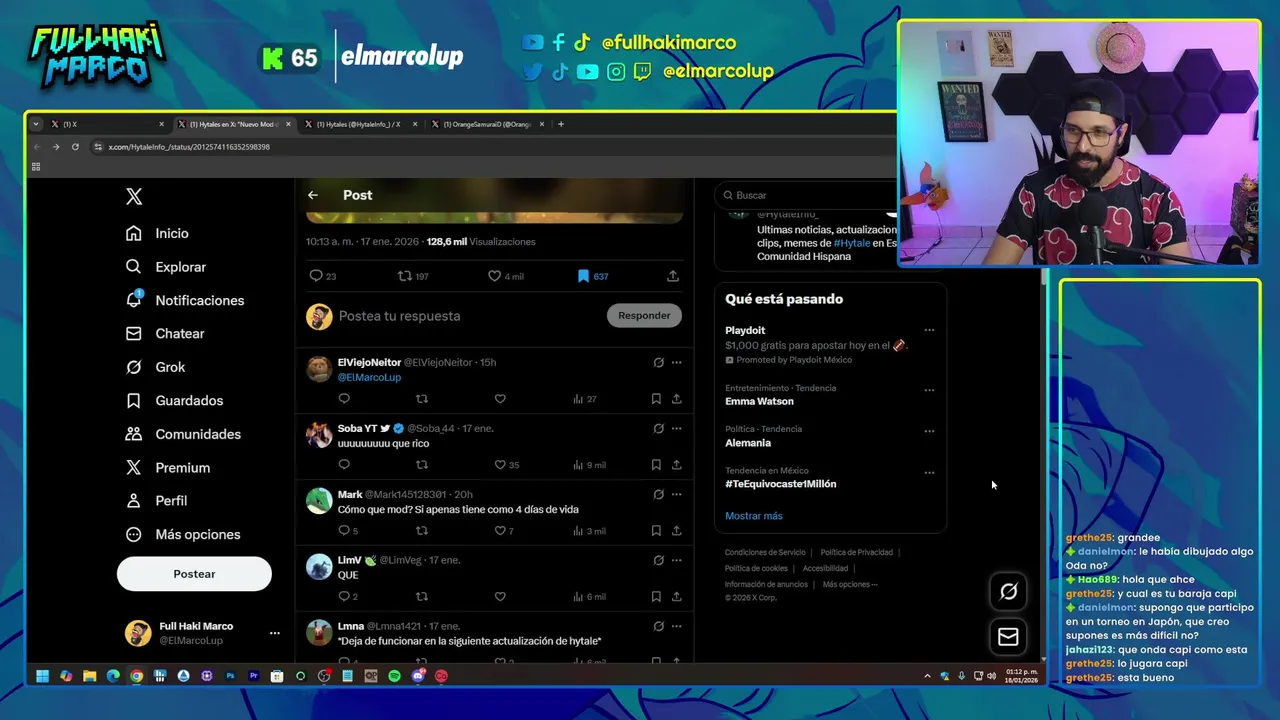
Task: View 27 analytics on ElViejoNeitor's reply
Action: (x=585, y=398)
